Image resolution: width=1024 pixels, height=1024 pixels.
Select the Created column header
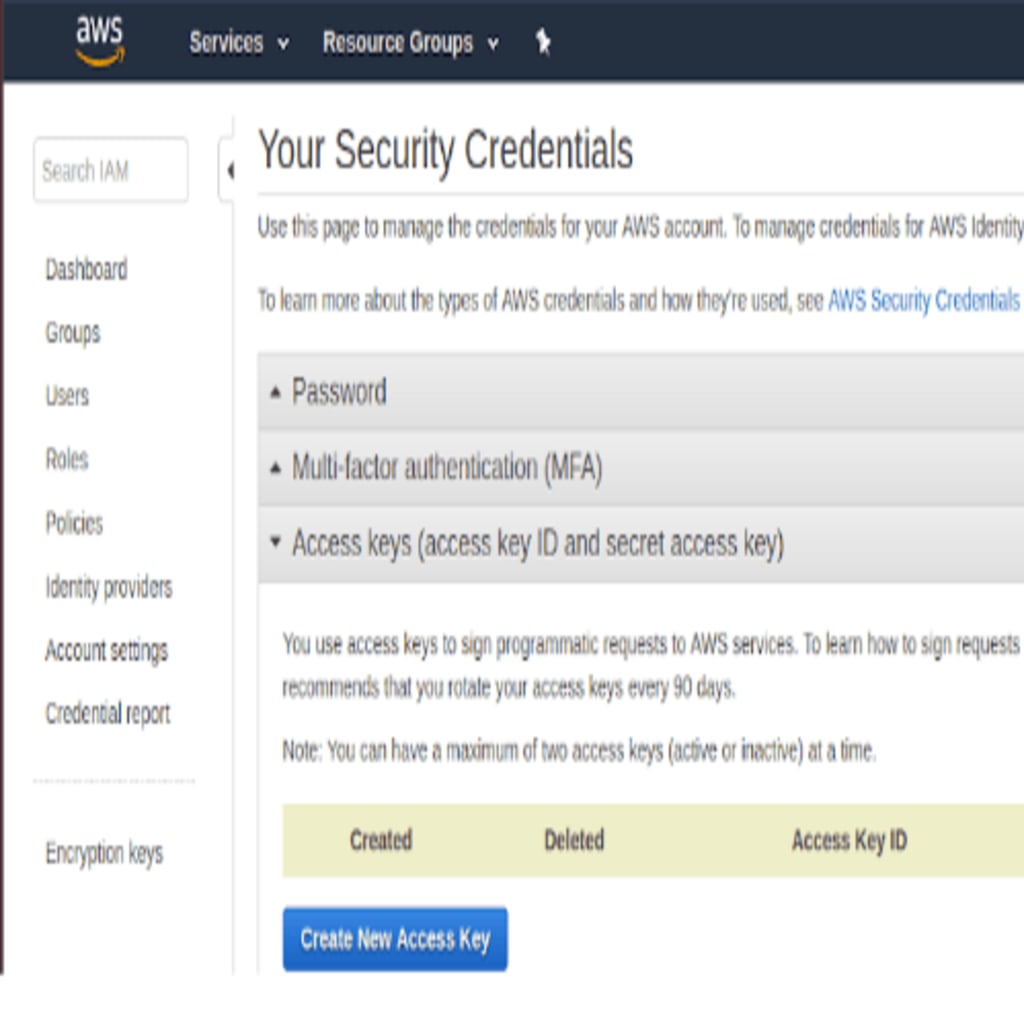(x=381, y=840)
